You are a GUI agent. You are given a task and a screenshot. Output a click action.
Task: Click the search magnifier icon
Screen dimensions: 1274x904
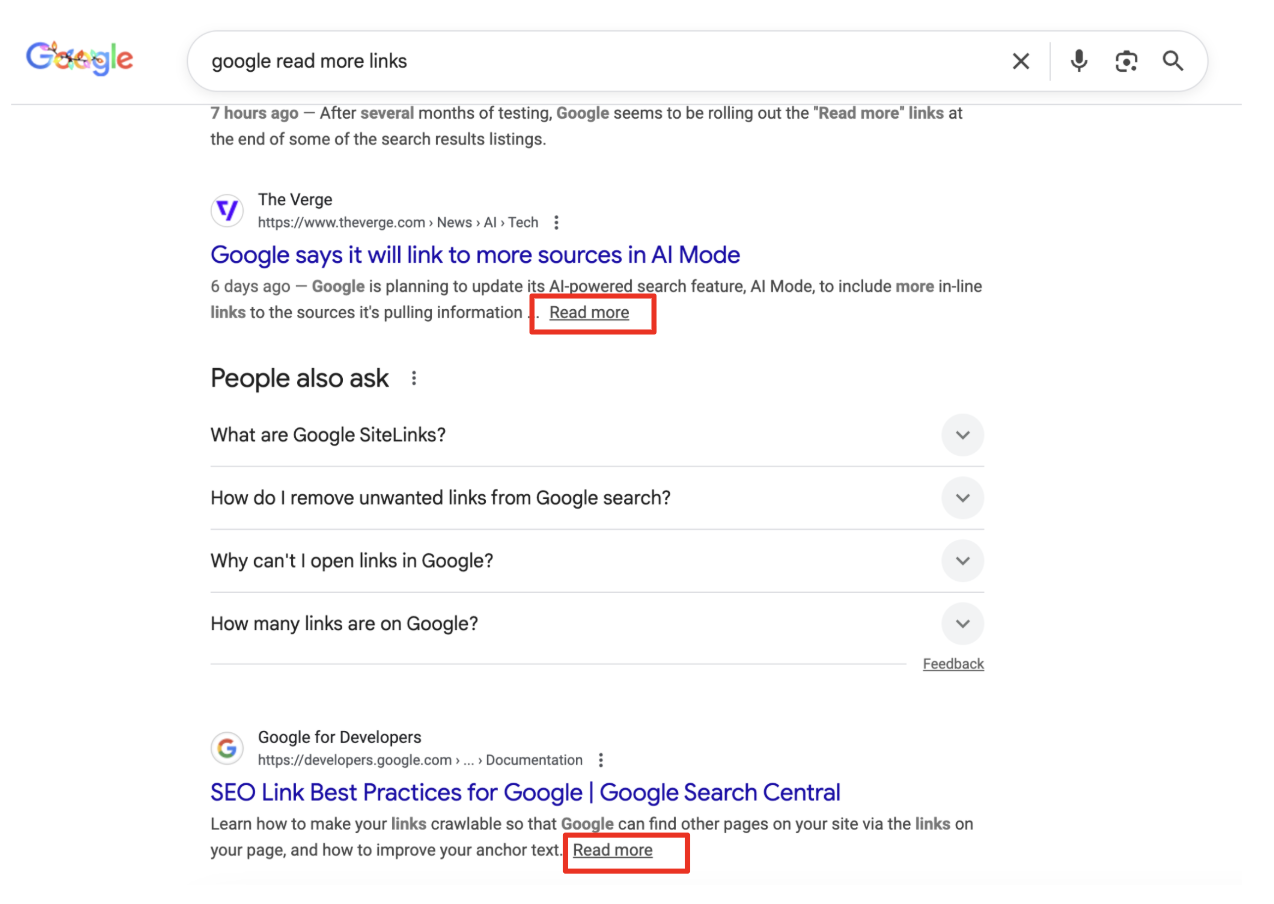[x=1173, y=61]
